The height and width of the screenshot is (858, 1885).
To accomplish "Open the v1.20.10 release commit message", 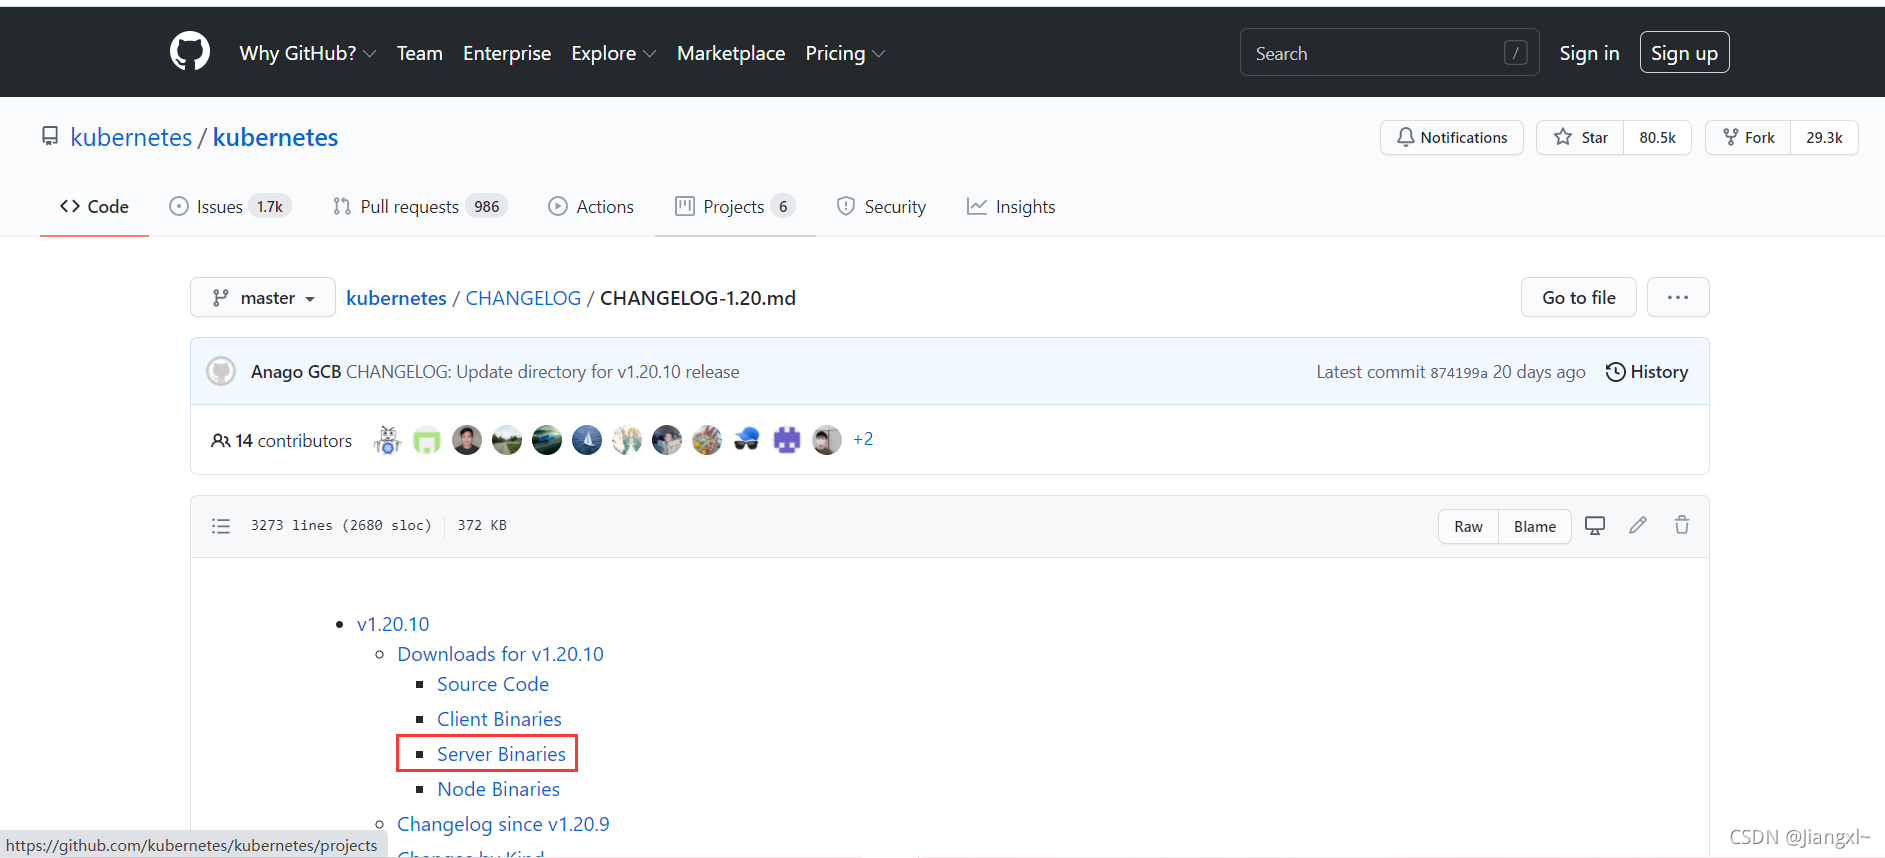I will click(543, 372).
